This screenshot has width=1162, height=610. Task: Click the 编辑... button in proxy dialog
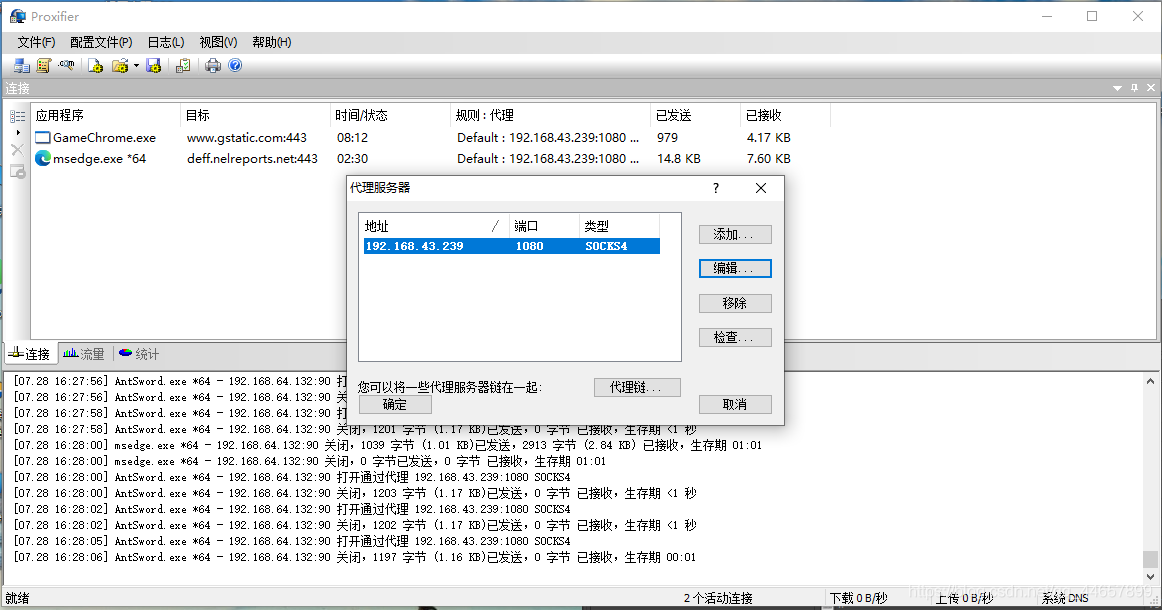point(735,268)
